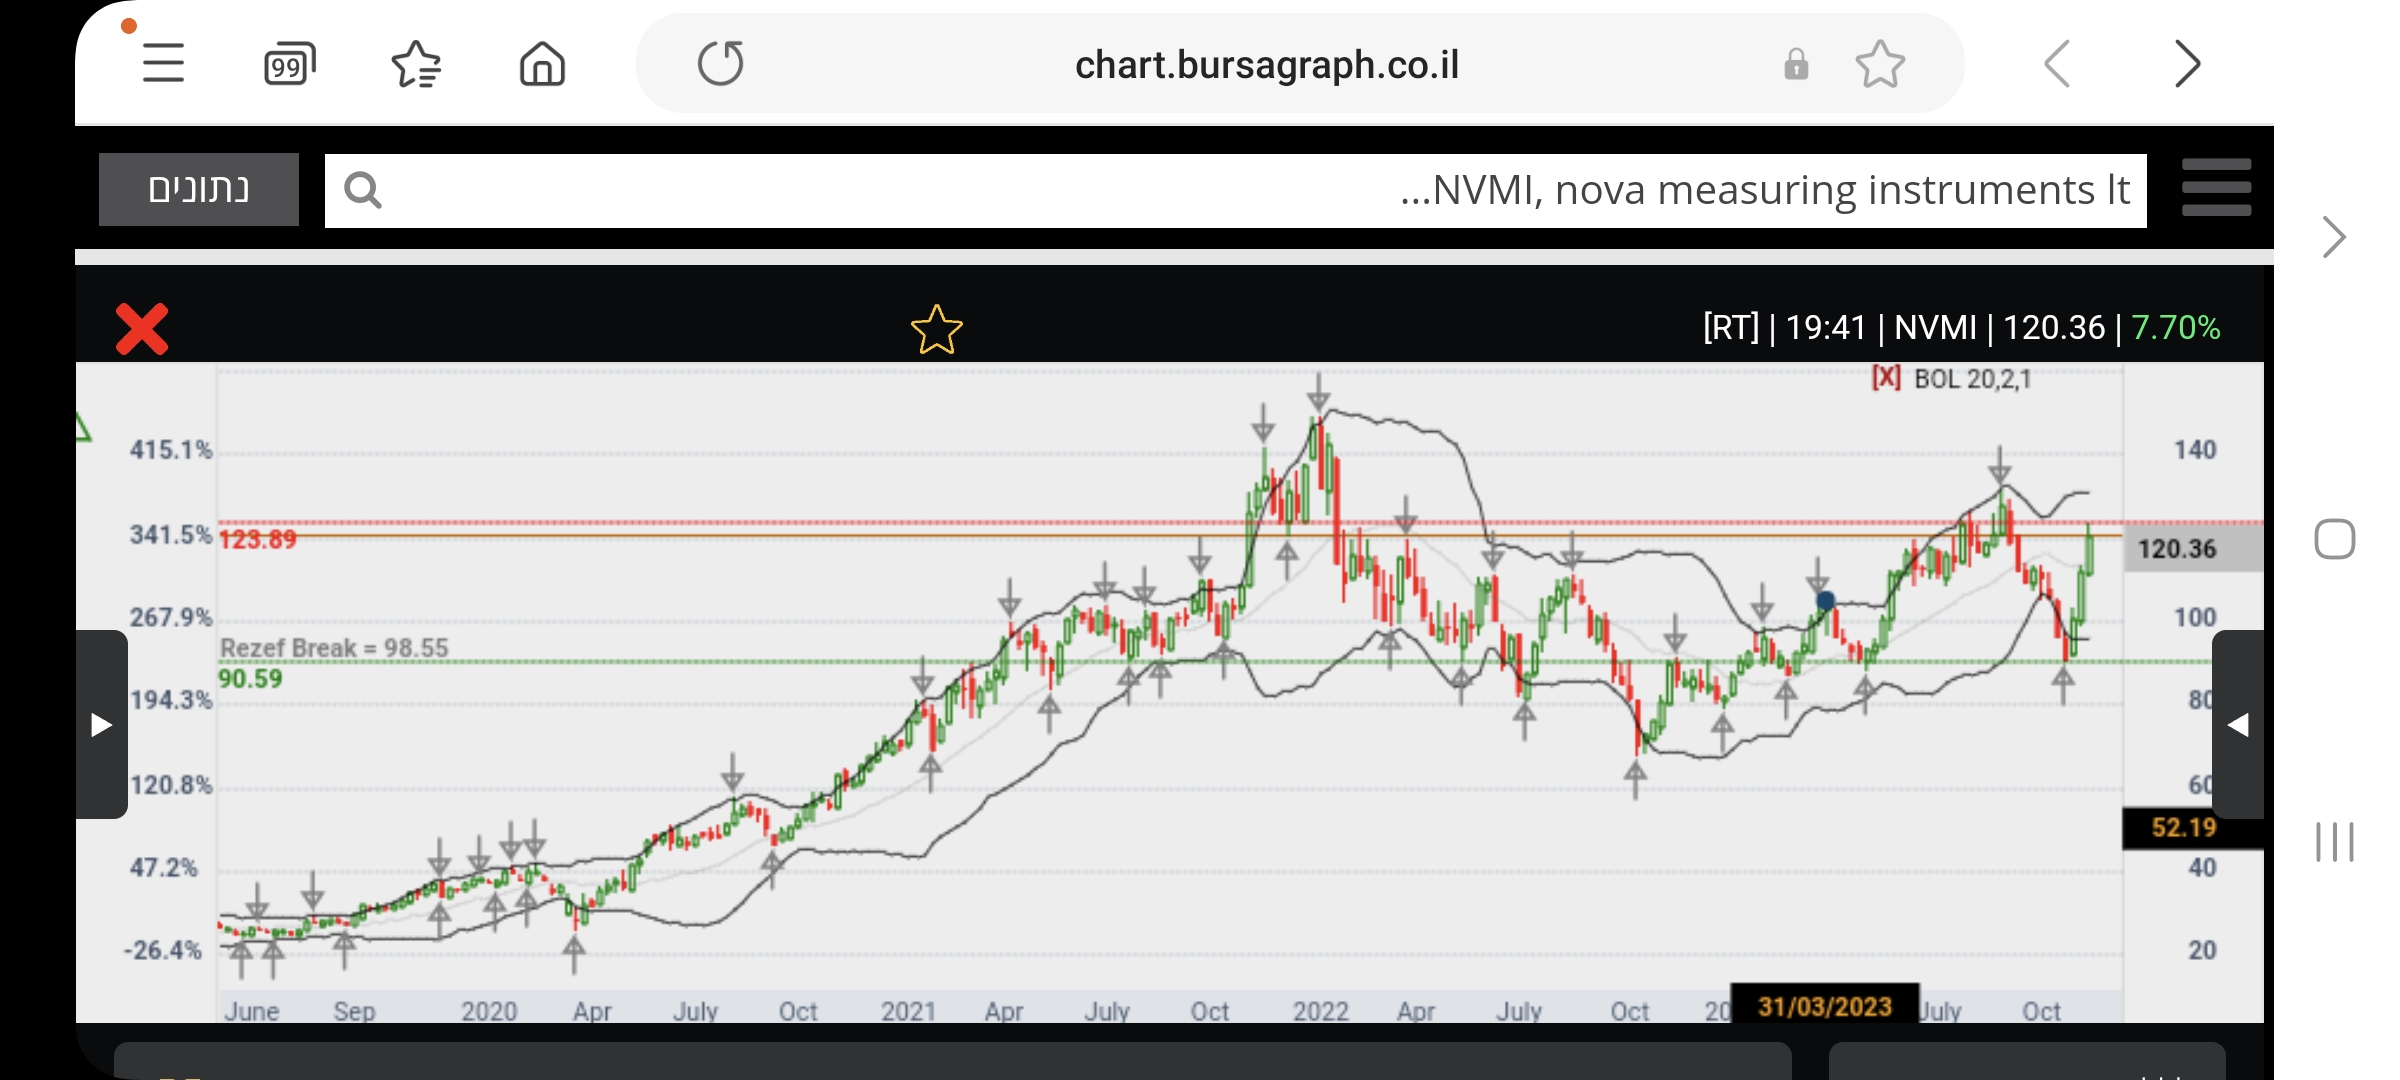
Task: Click the browser edge panel chevron
Action: (x=2334, y=237)
